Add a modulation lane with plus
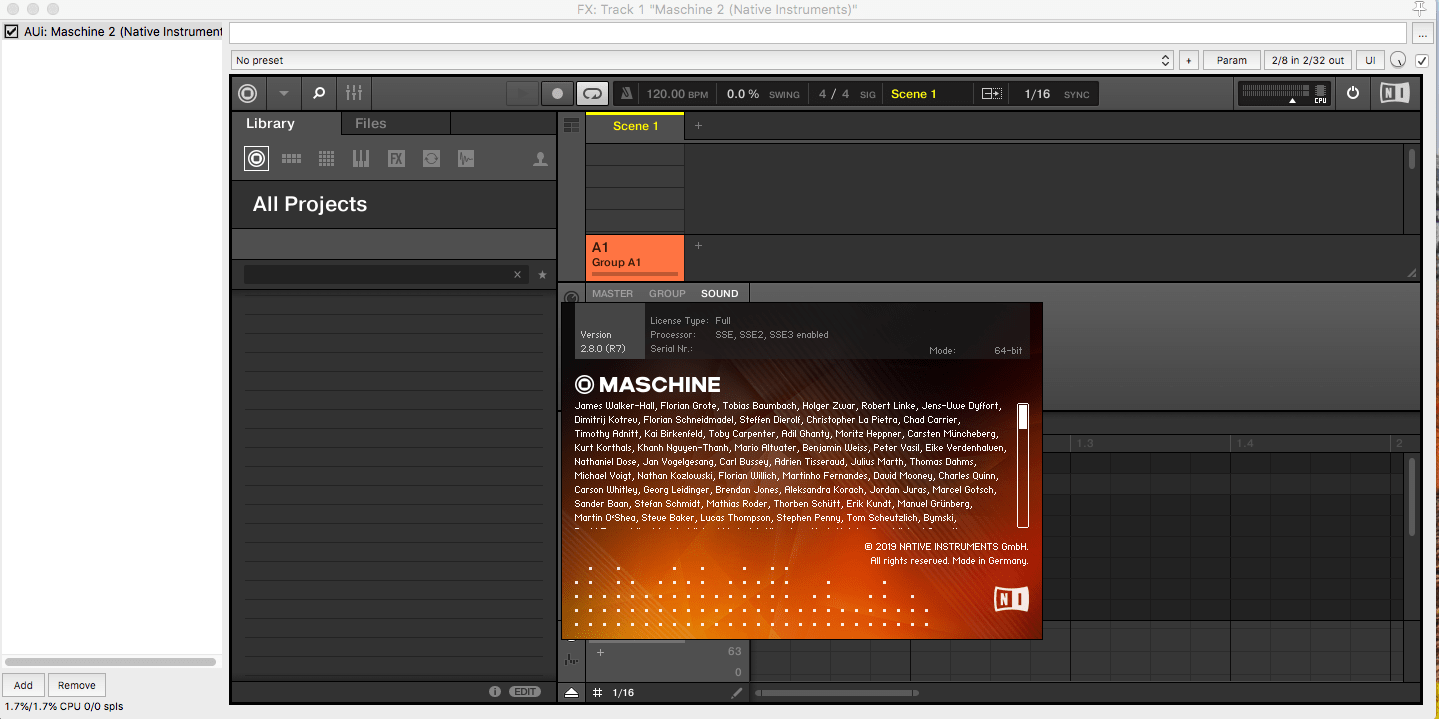1439x719 pixels. click(600, 652)
